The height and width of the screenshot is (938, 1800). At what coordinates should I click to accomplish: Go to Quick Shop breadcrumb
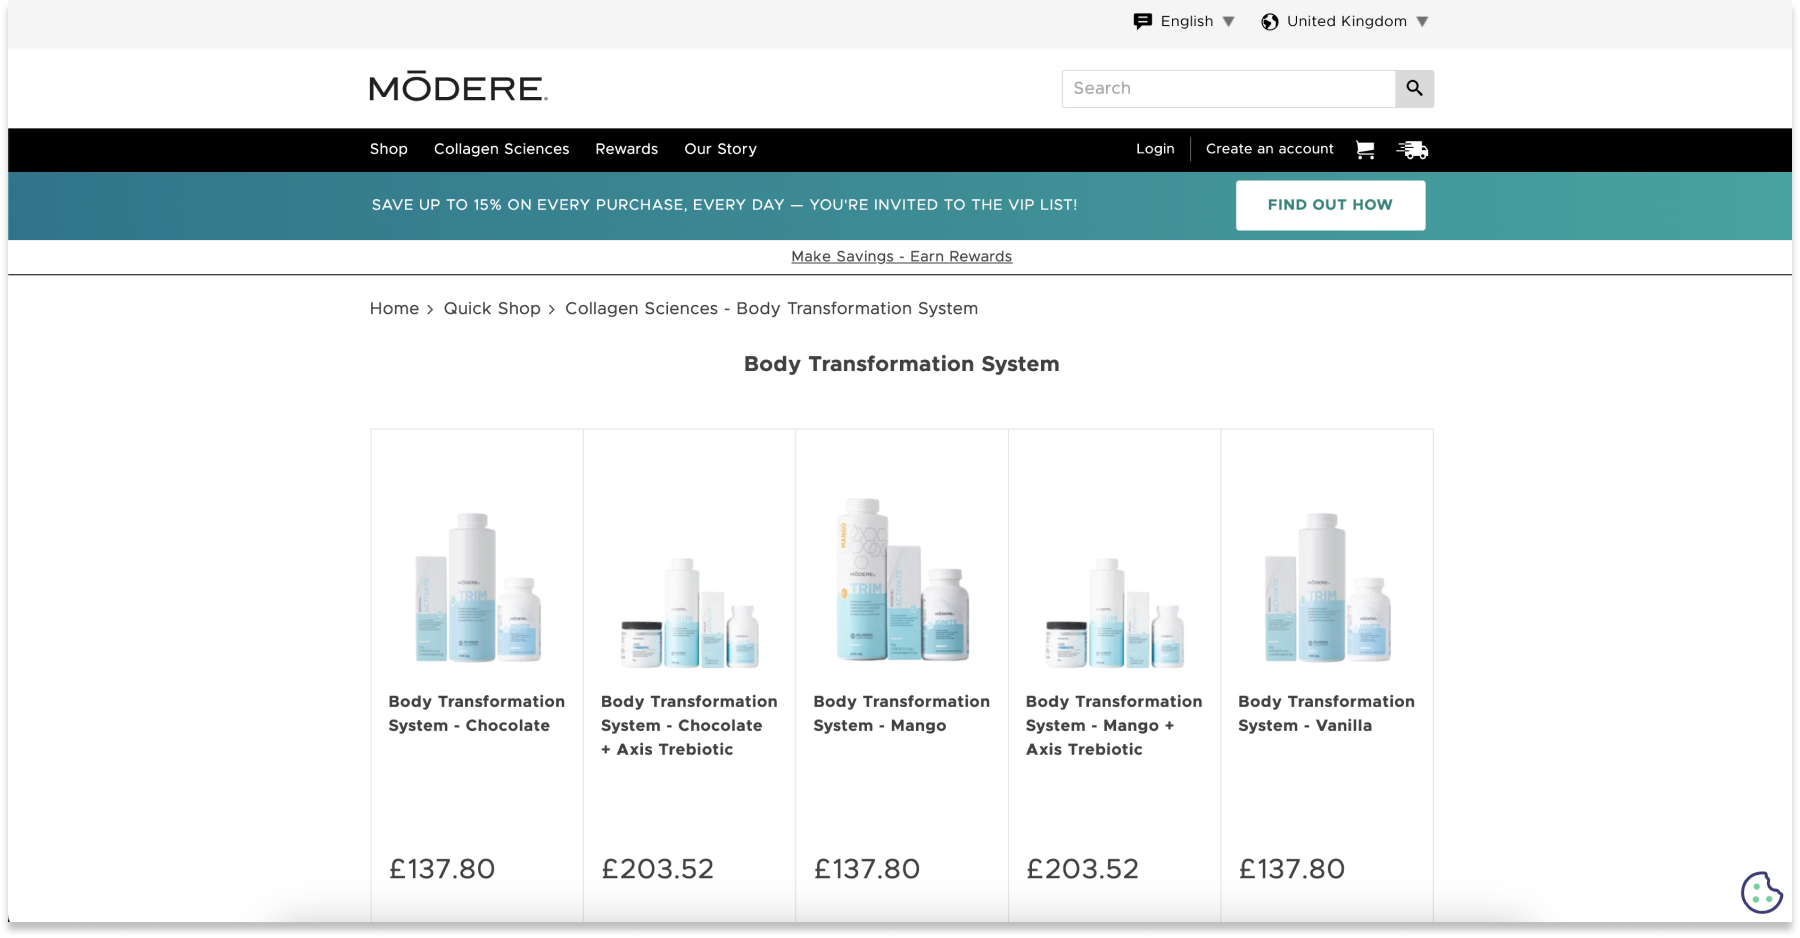point(492,309)
